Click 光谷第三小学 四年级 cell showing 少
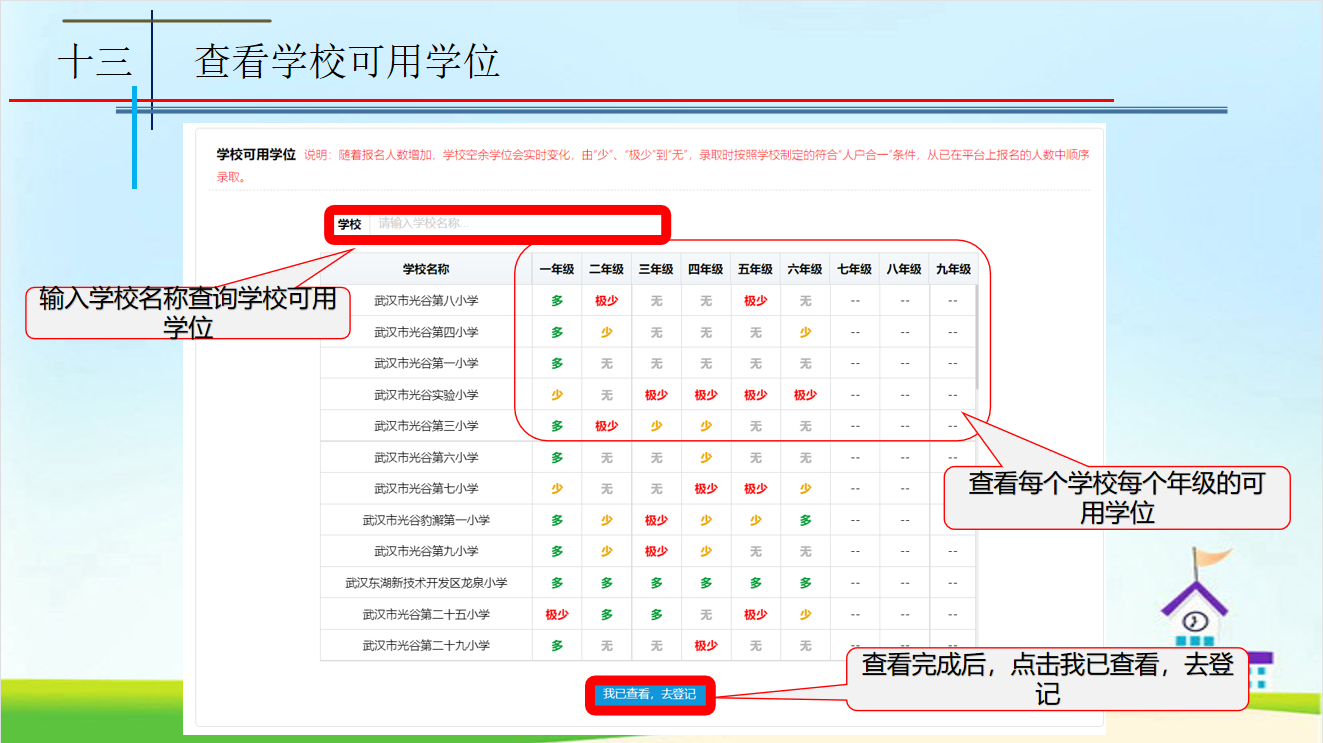The width and height of the screenshot is (1323, 743). click(x=706, y=426)
